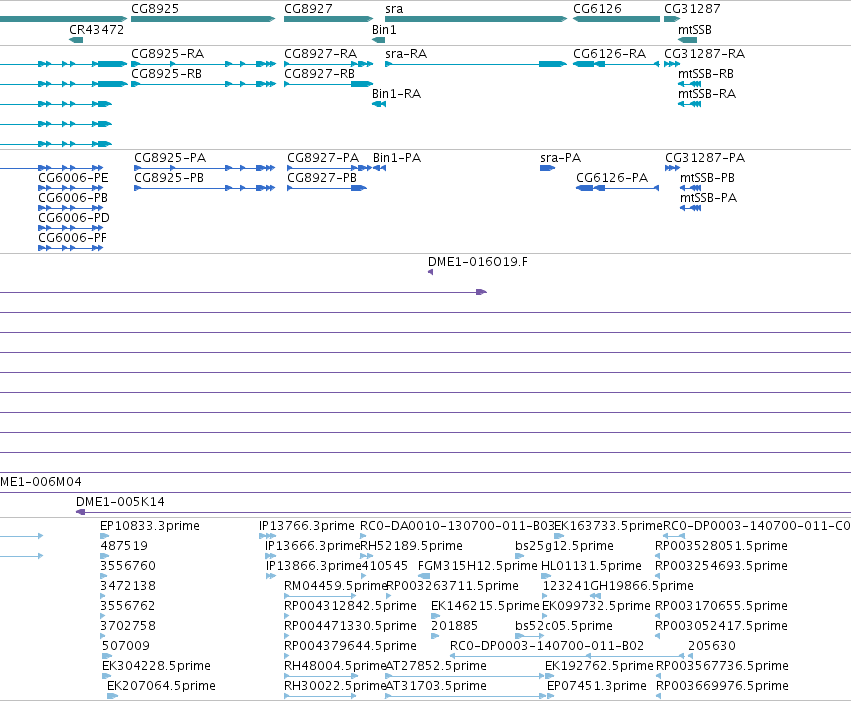Select the CG6126 gene bar

click(617, 19)
